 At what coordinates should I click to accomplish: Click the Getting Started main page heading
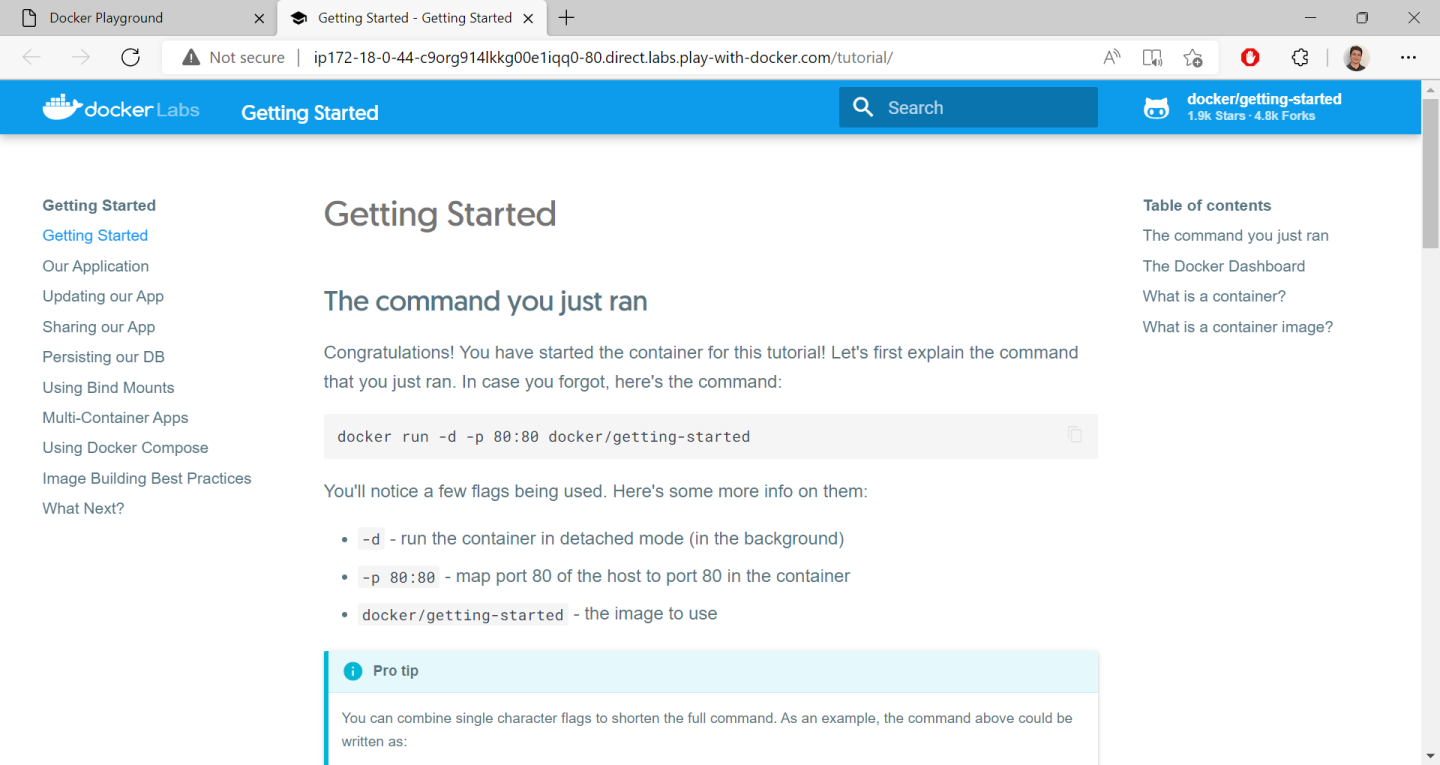tap(440, 214)
